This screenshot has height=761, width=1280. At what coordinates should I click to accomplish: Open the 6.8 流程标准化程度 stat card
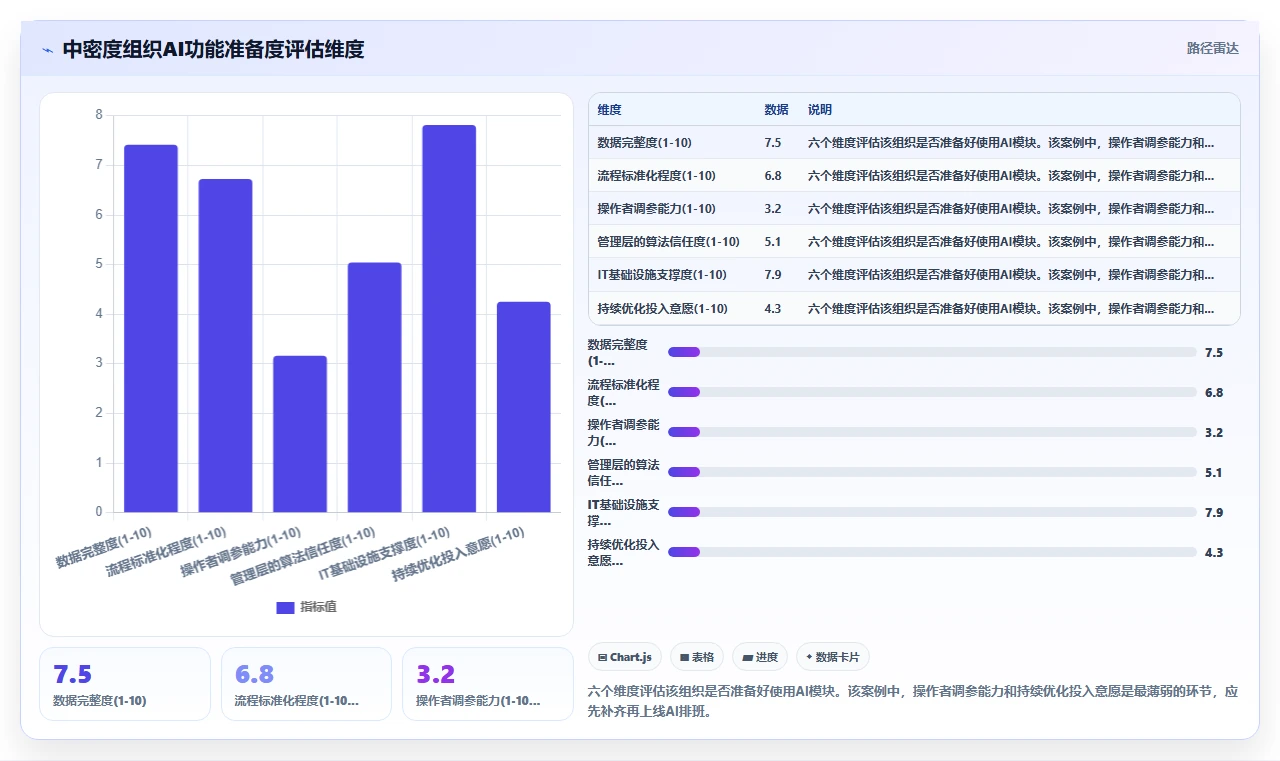pos(306,684)
